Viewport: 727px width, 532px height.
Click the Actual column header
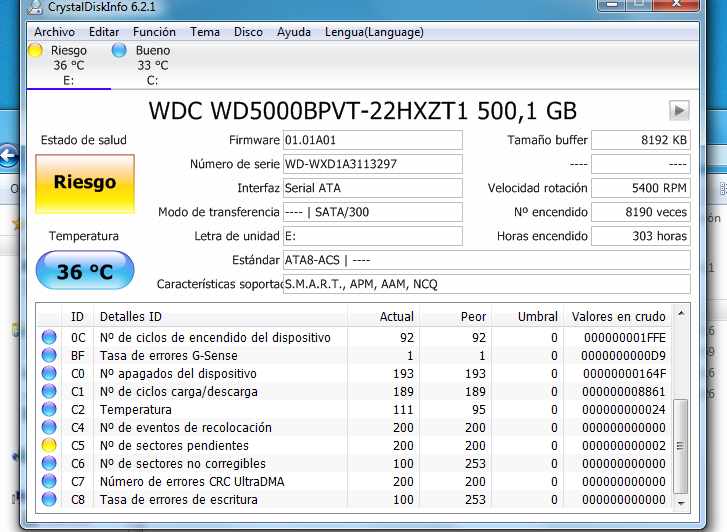tap(383, 317)
